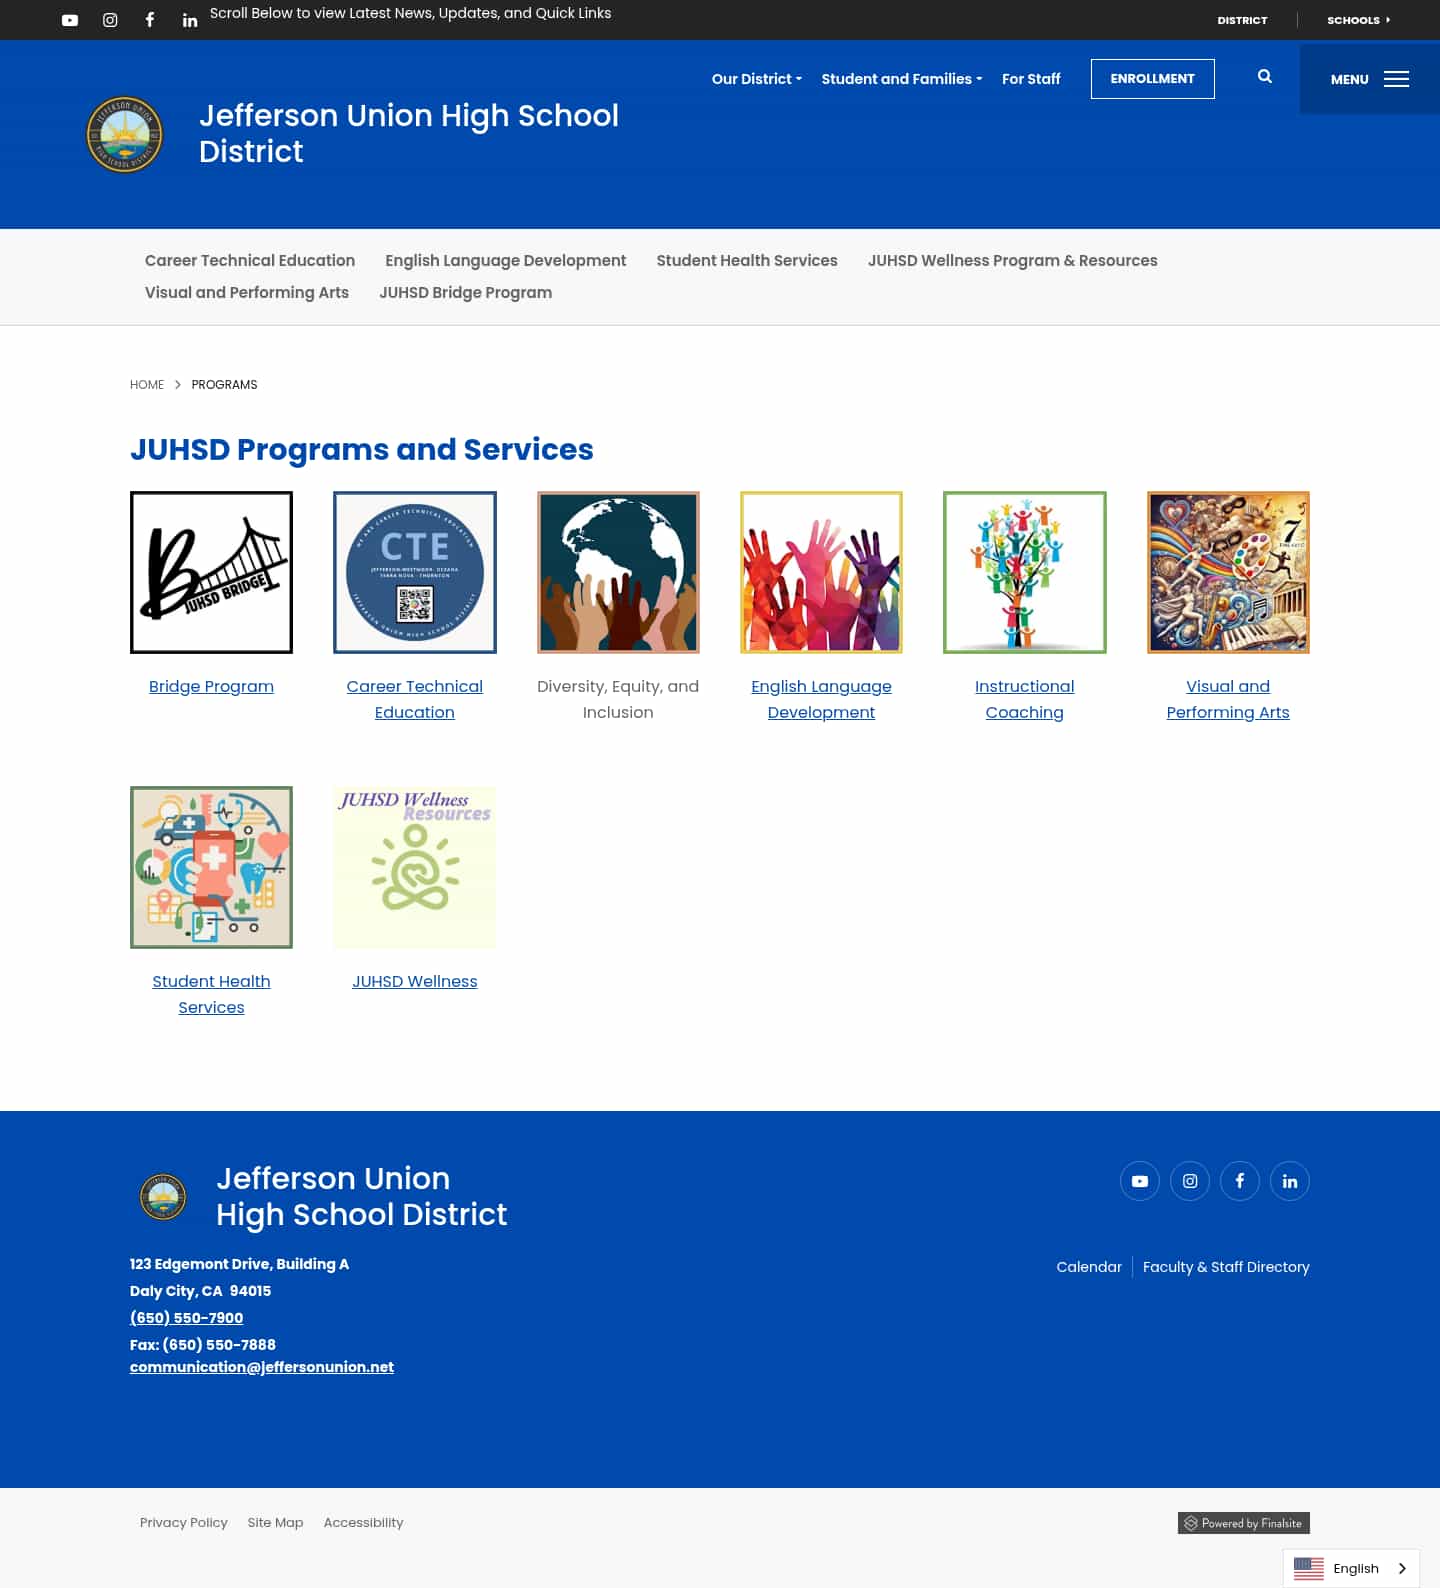Open LinkedIn circle icon in footer
The image size is (1440, 1588).
(1290, 1181)
